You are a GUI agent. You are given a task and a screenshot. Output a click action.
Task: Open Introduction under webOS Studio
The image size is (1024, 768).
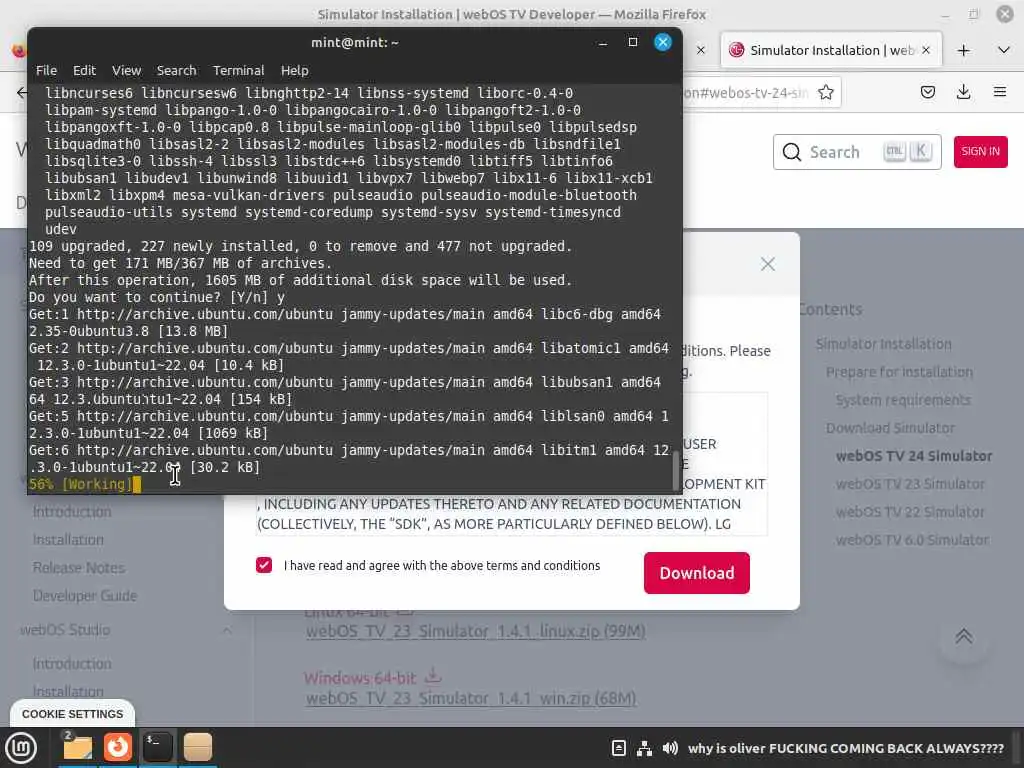pos(72,664)
